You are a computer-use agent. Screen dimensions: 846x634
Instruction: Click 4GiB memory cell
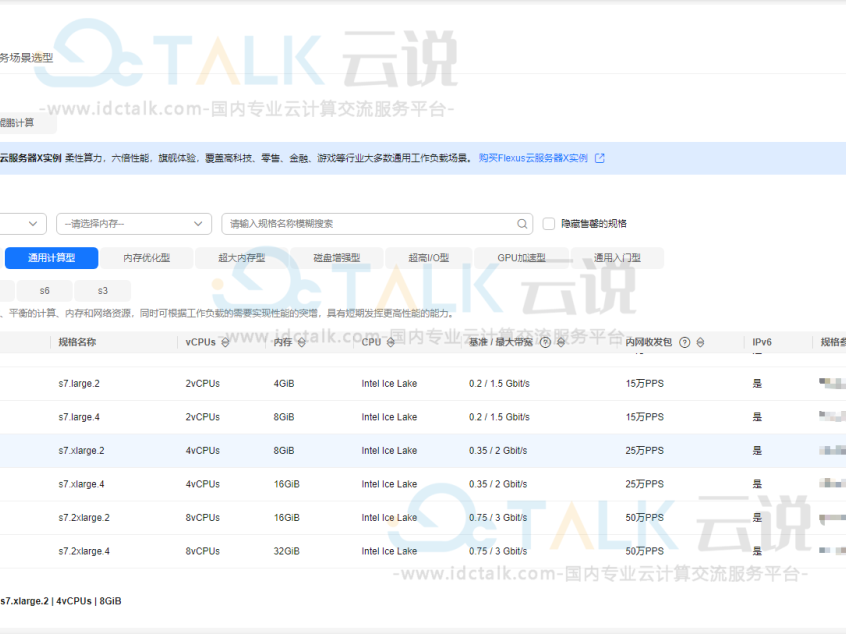pos(284,384)
